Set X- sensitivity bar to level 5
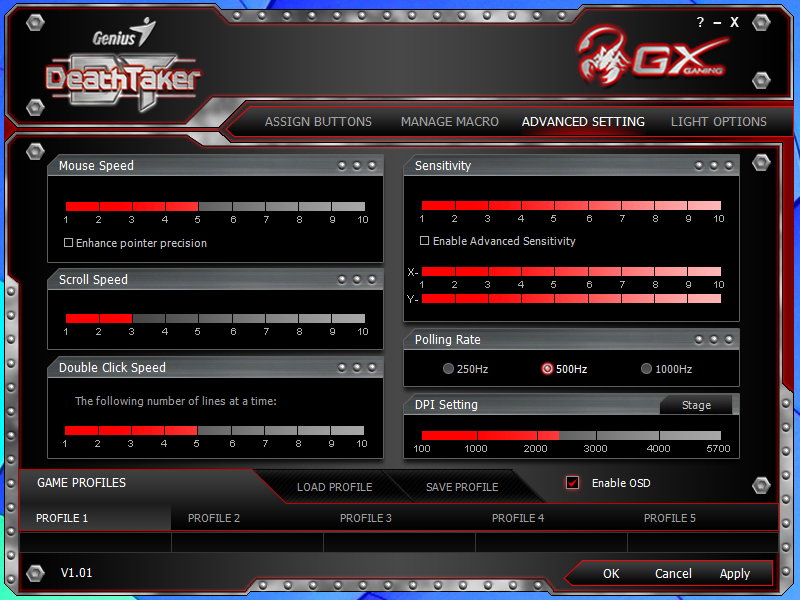 point(554,271)
